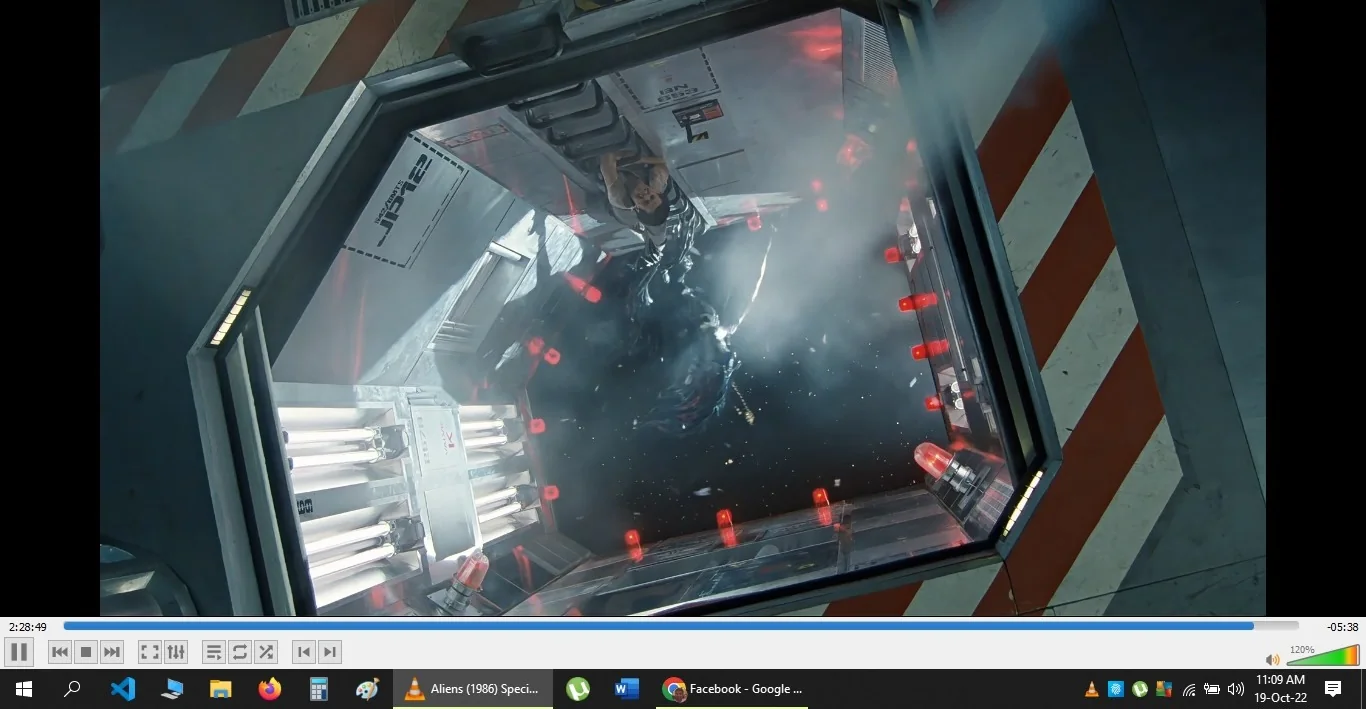1366x709 pixels.
Task: Set VLC volume on the volume slider
Action: 1323,656
